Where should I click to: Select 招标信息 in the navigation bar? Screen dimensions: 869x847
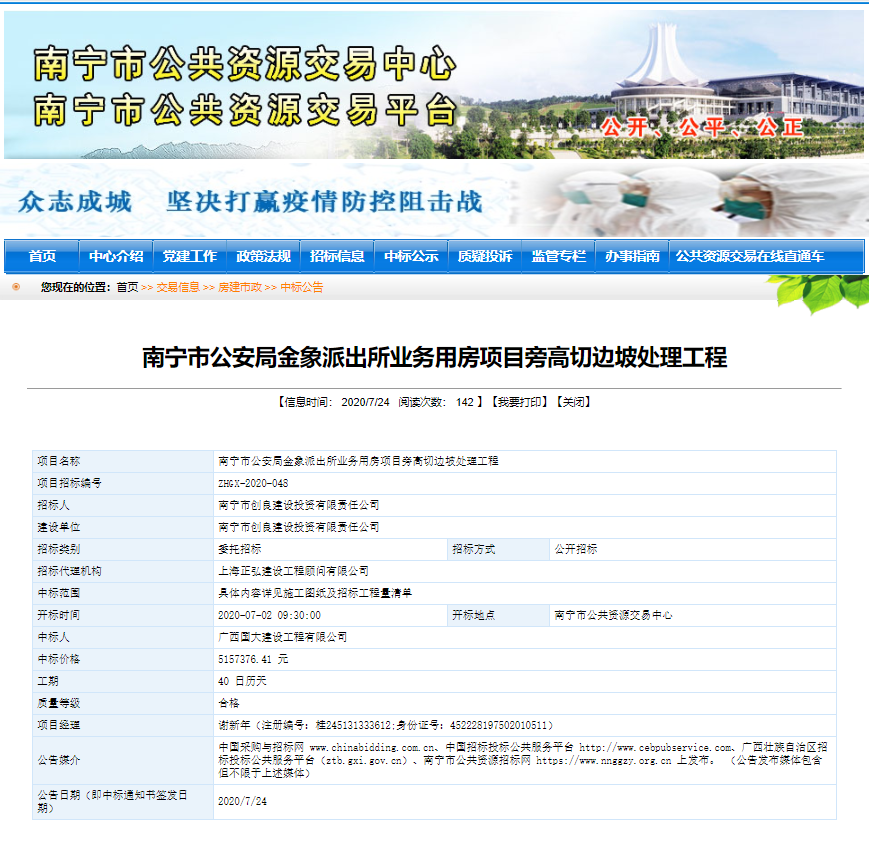point(337,256)
